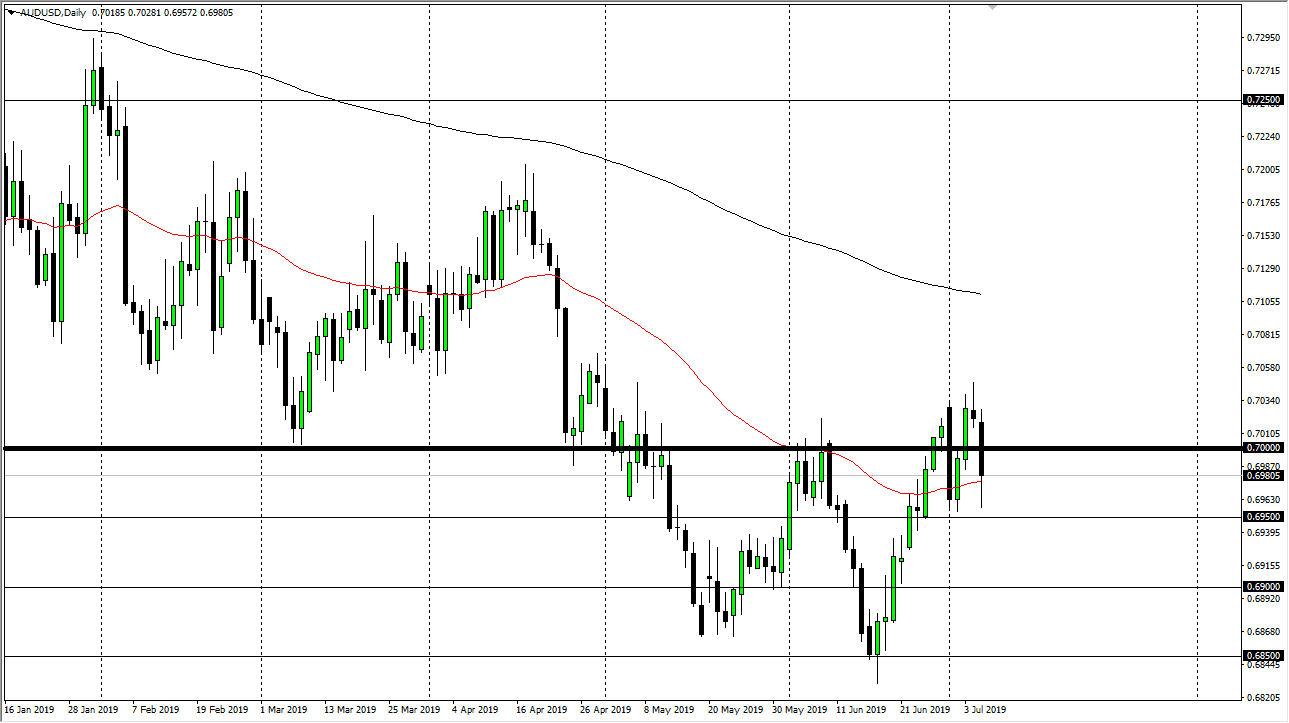Image resolution: width=1289 pixels, height=723 pixels.
Task: Click the 0.68500 price level label
Action: coord(1261,654)
